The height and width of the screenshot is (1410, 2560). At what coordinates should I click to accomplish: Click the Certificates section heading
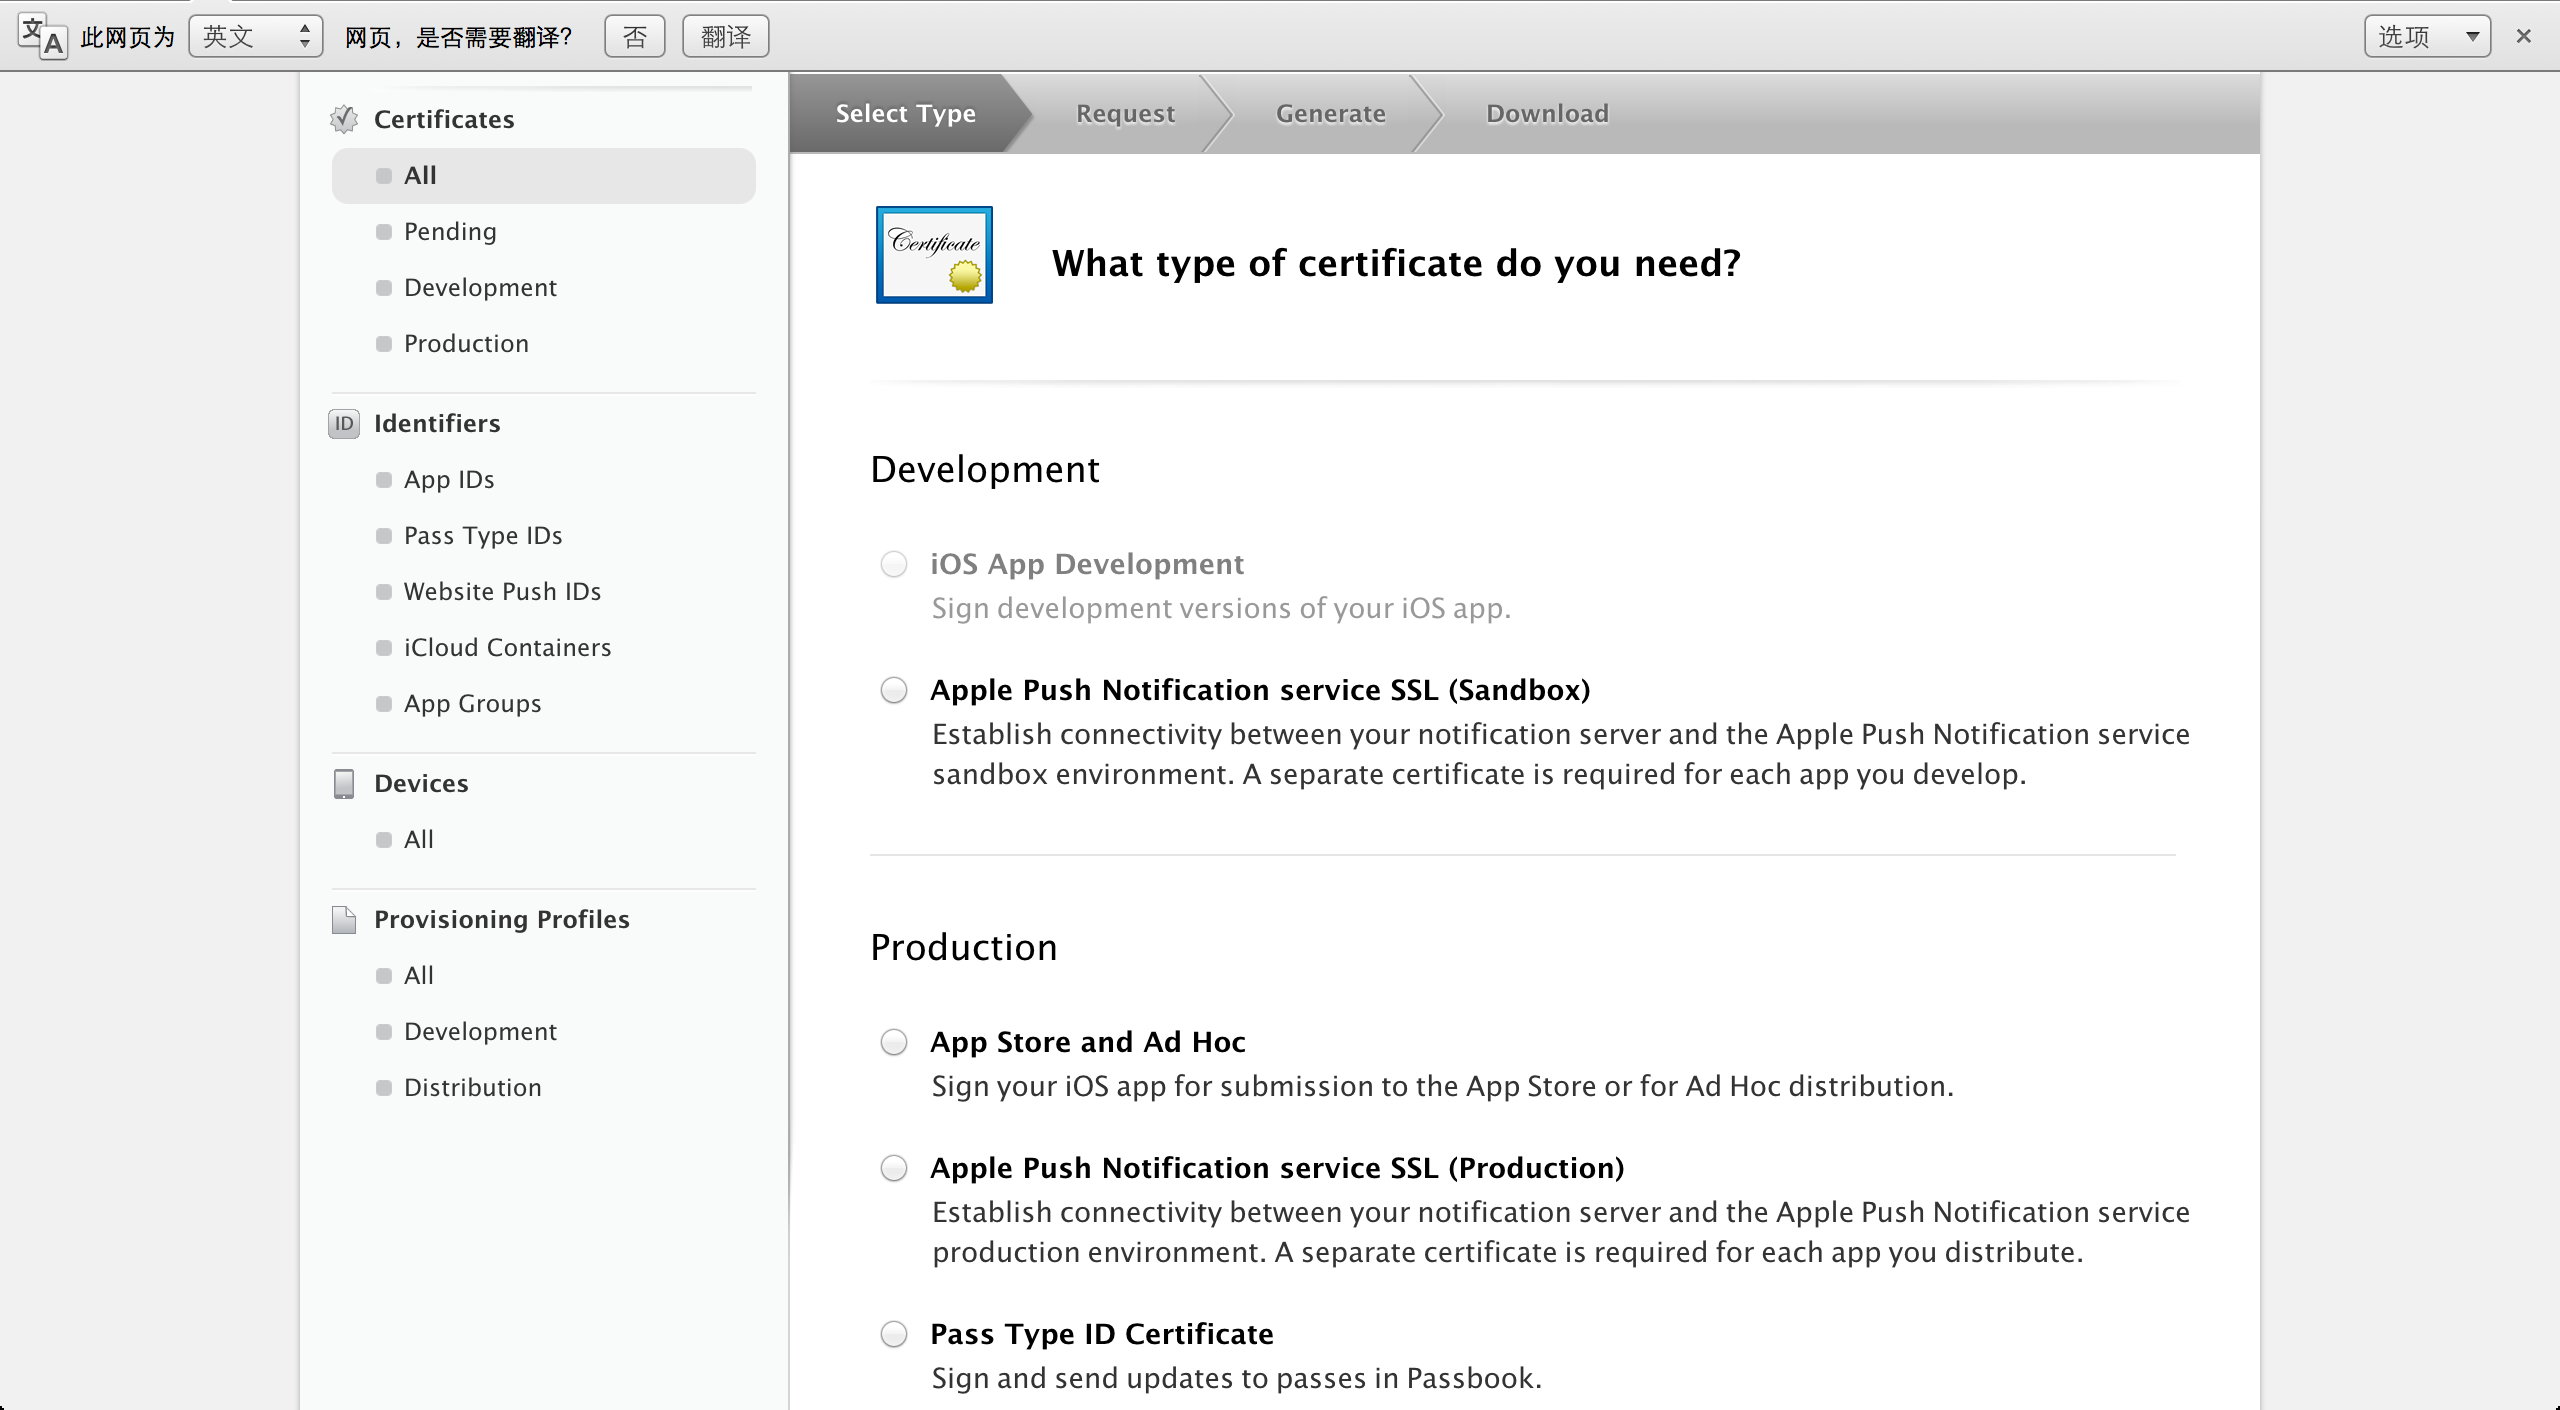pyautogui.click(x=444, y=119)
